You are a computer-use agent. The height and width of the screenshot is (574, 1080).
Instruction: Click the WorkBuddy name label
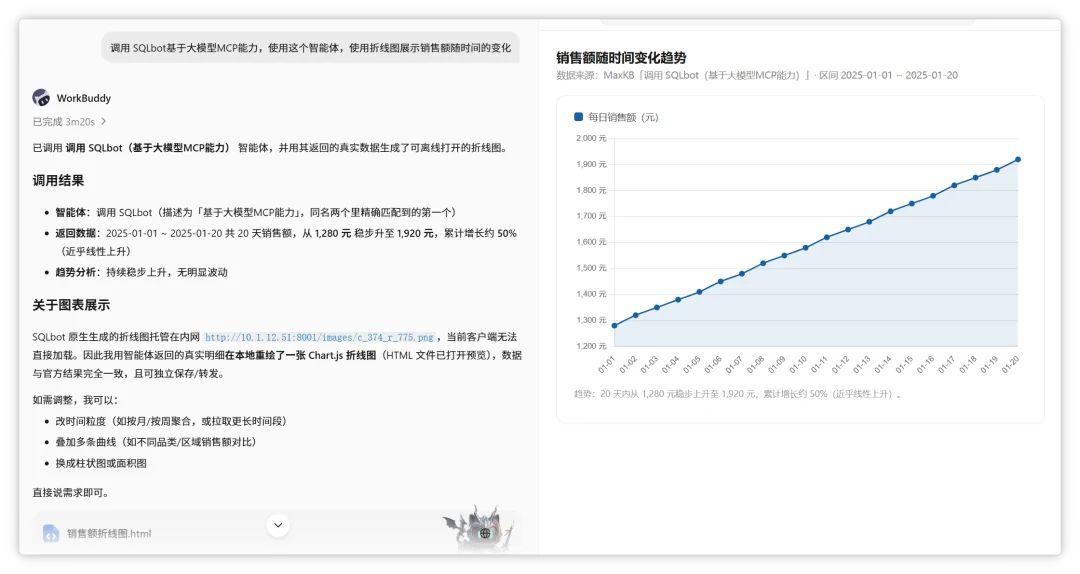[x=83, y=99]
